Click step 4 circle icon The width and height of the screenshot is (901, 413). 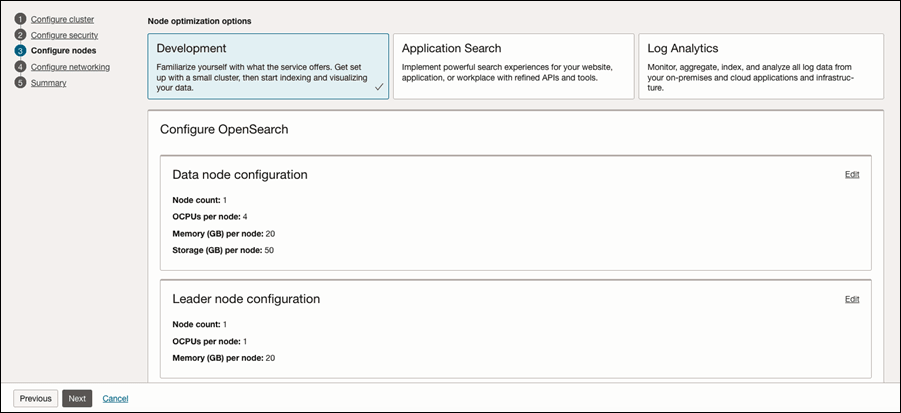click(x=21, y=67)
